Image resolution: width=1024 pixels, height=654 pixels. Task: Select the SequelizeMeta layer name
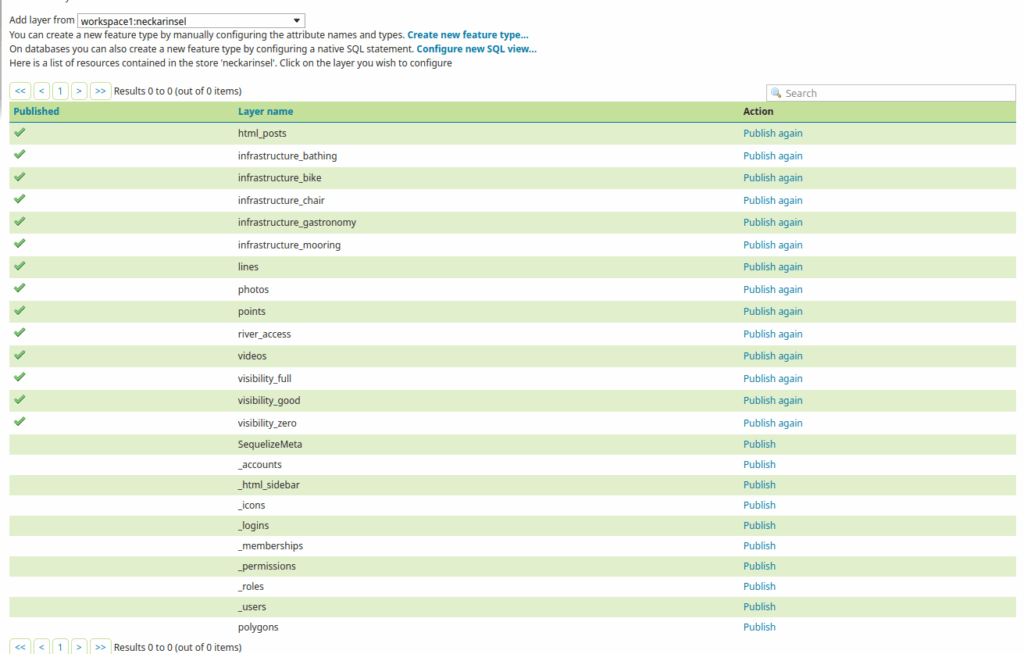pyautogui.click(x=270, y=444)
